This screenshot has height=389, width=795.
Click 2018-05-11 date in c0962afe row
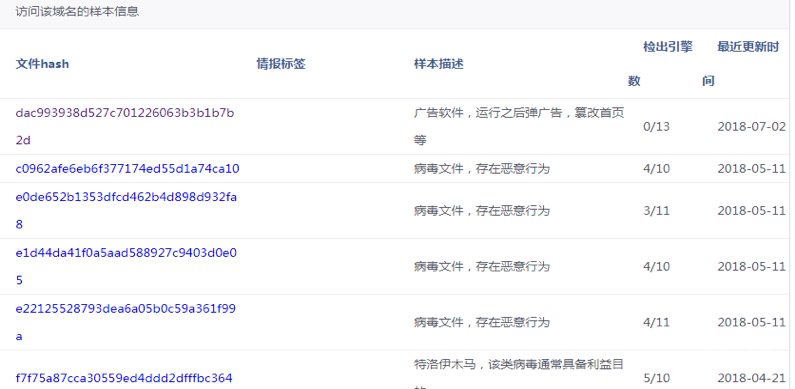(x=751, y=168)
